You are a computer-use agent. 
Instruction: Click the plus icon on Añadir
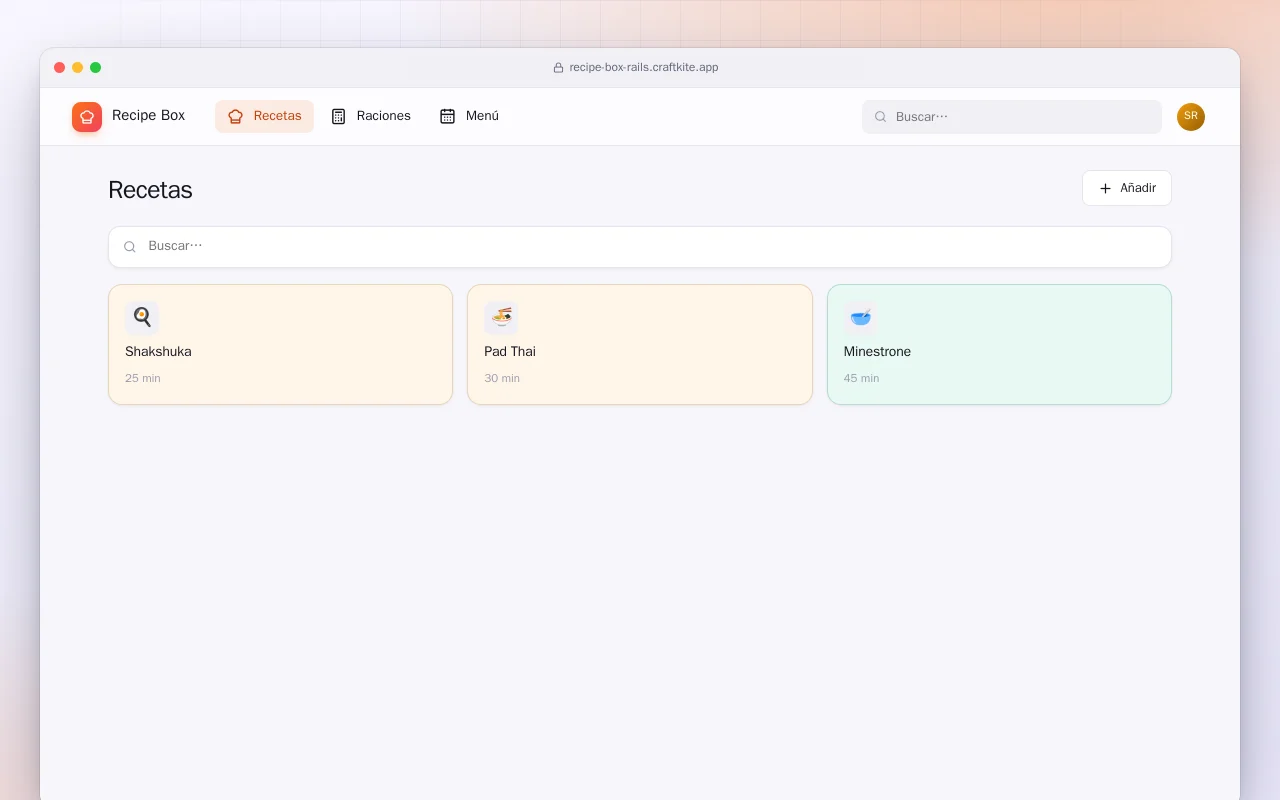(x=1105, y=188)
